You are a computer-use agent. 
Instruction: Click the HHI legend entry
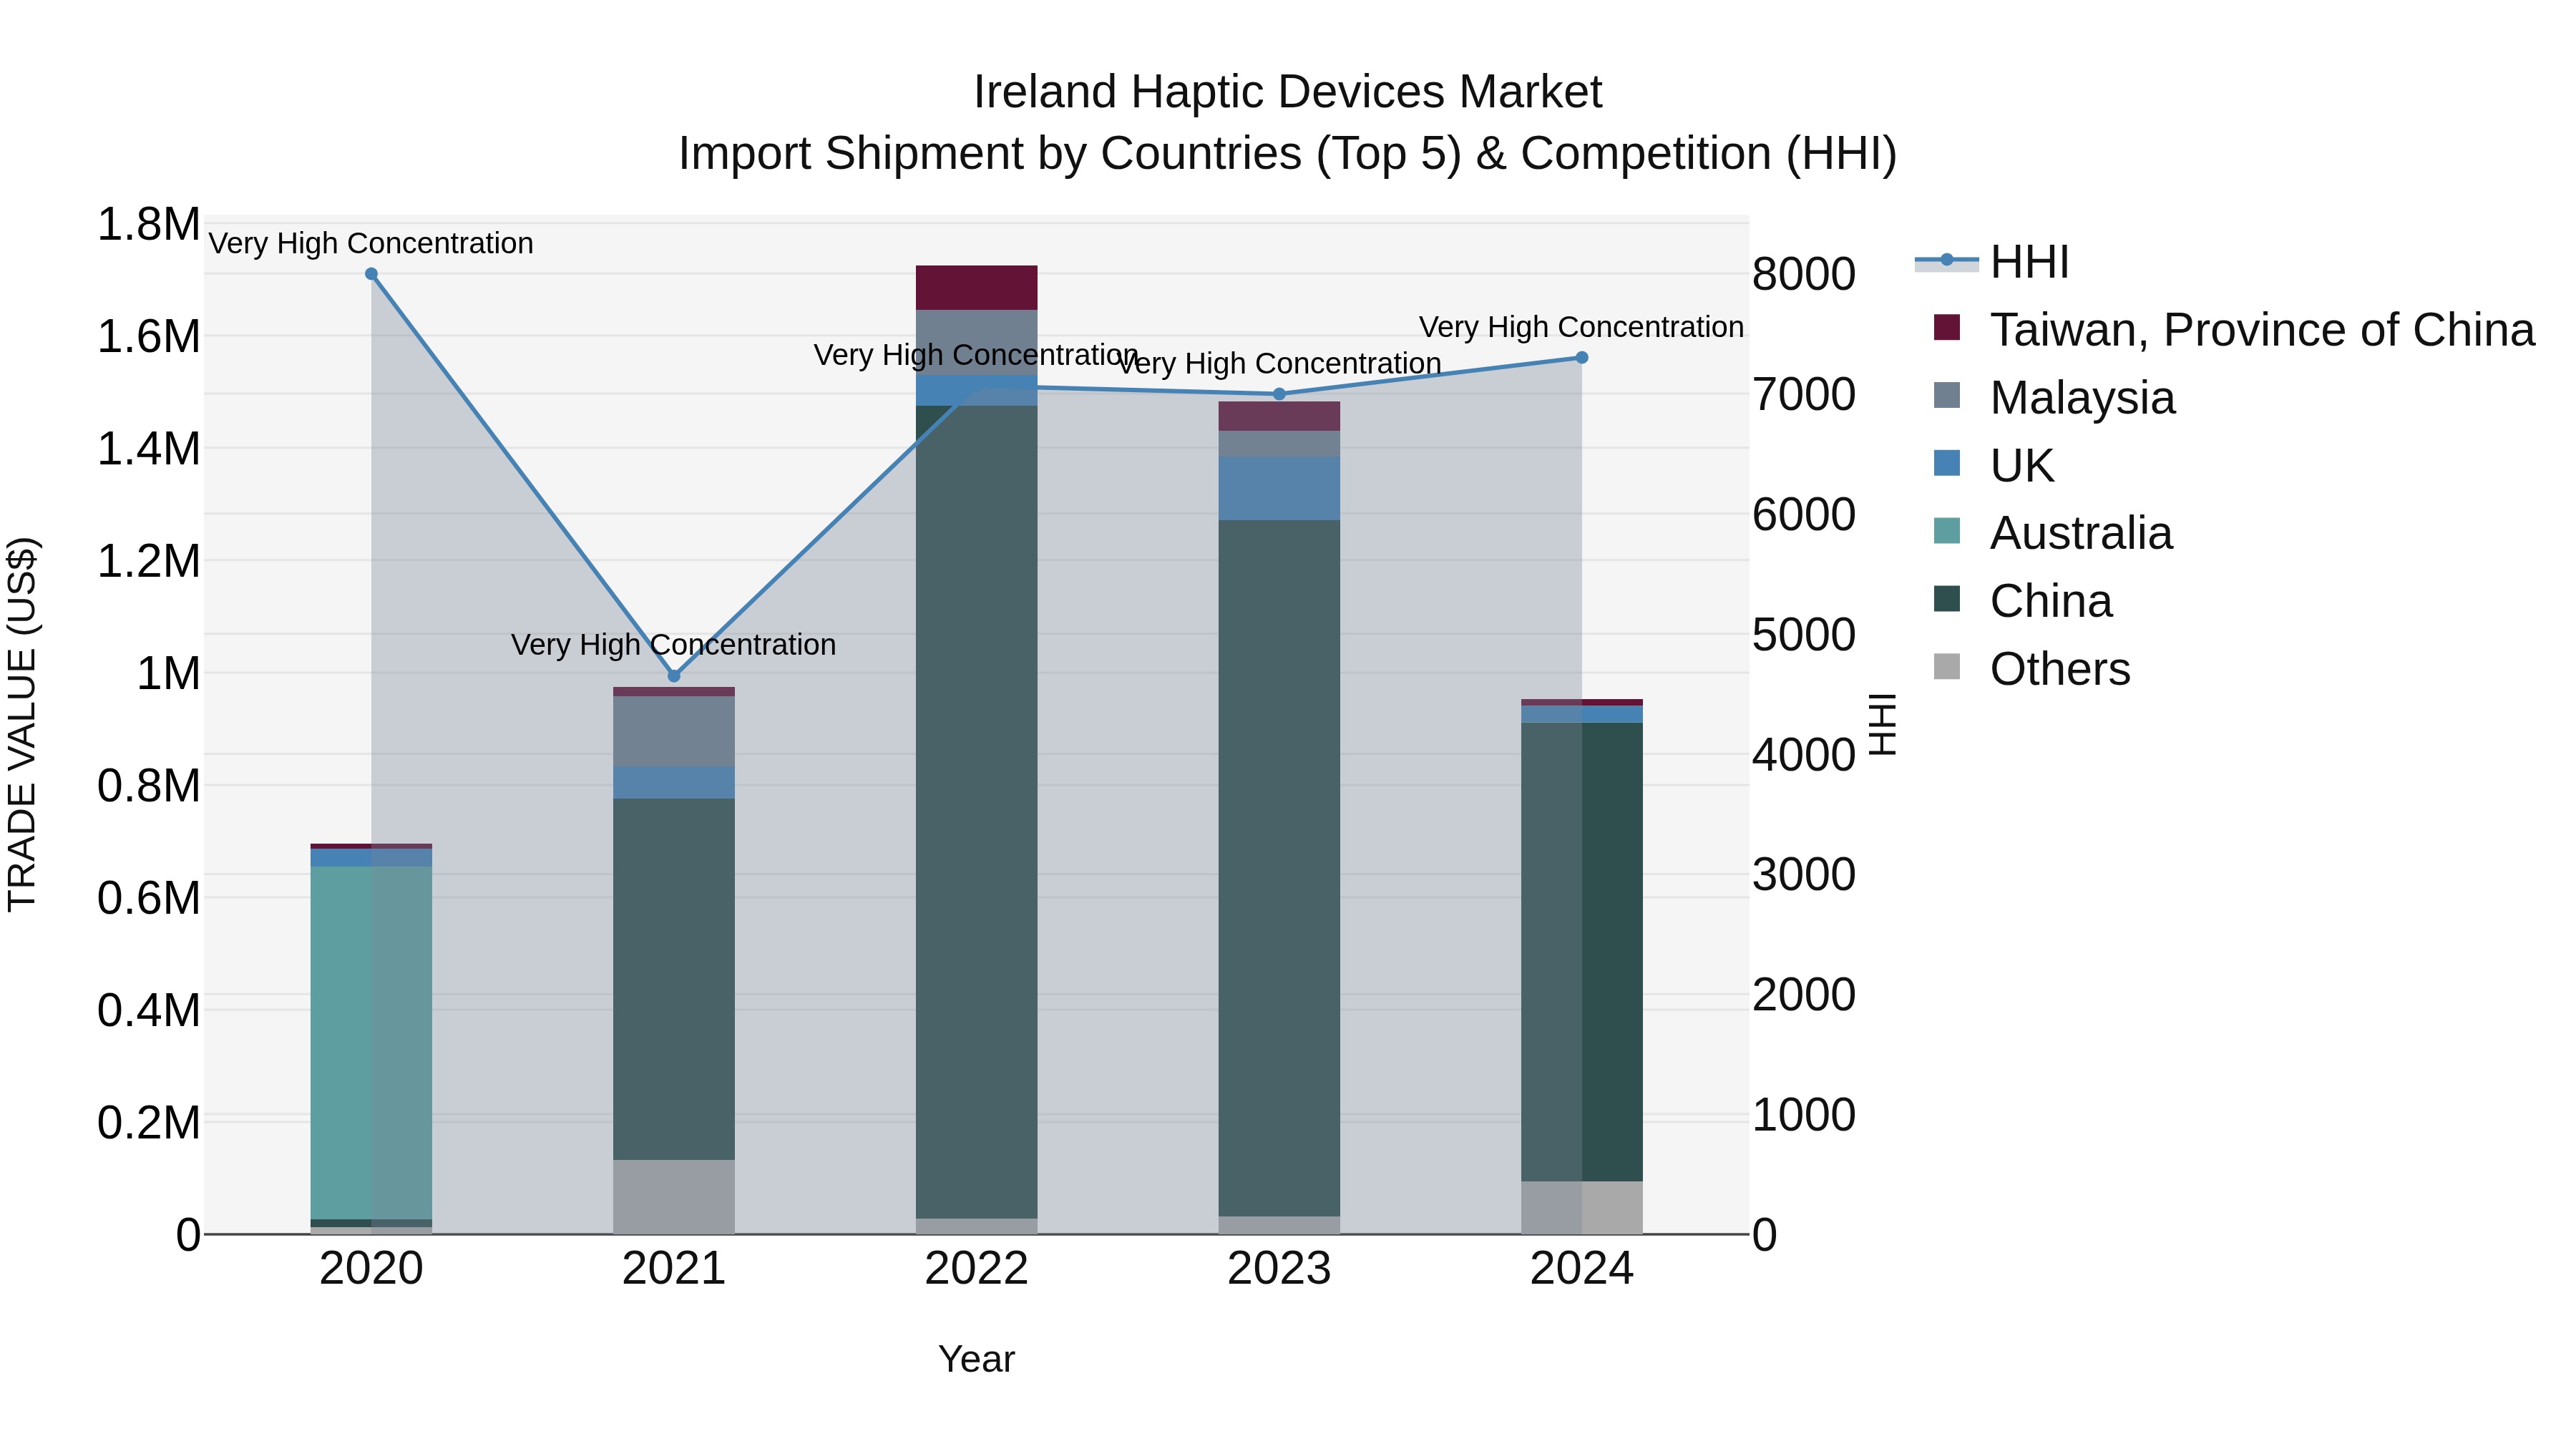pyautogui.click(x=1992, y=262)
